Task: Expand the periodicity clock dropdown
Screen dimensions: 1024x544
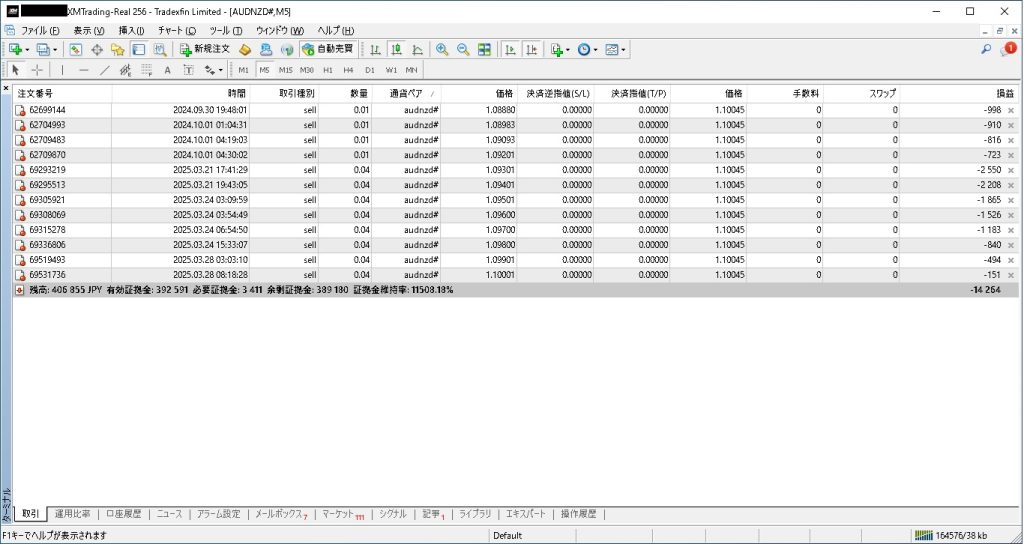Action: tap(596, 49)
